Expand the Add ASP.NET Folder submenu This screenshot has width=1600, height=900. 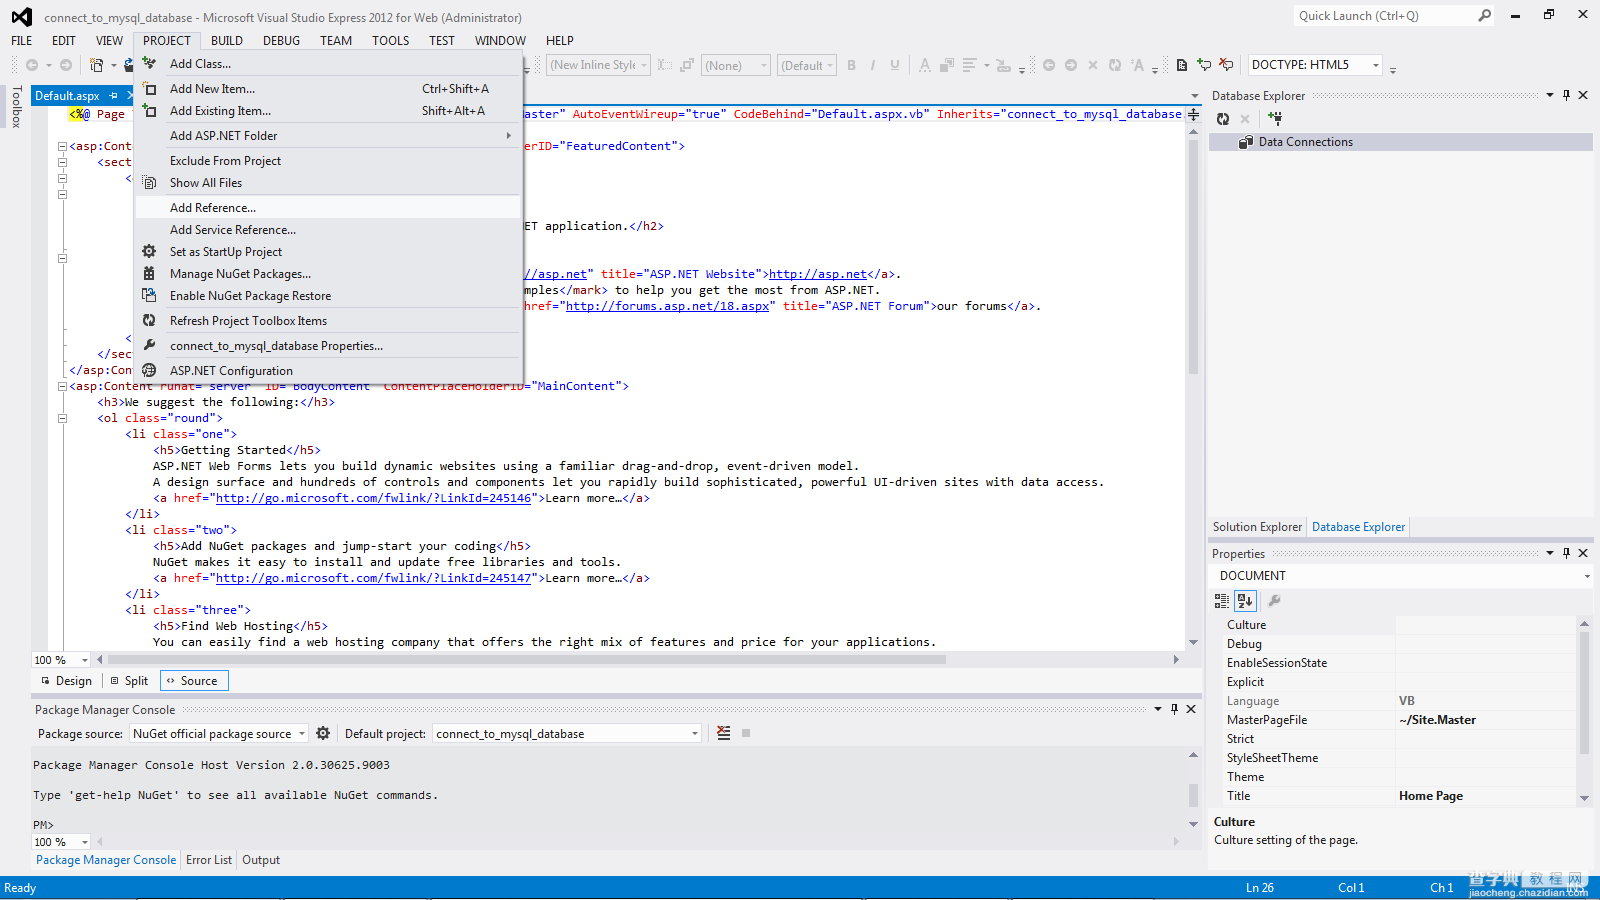328,136
